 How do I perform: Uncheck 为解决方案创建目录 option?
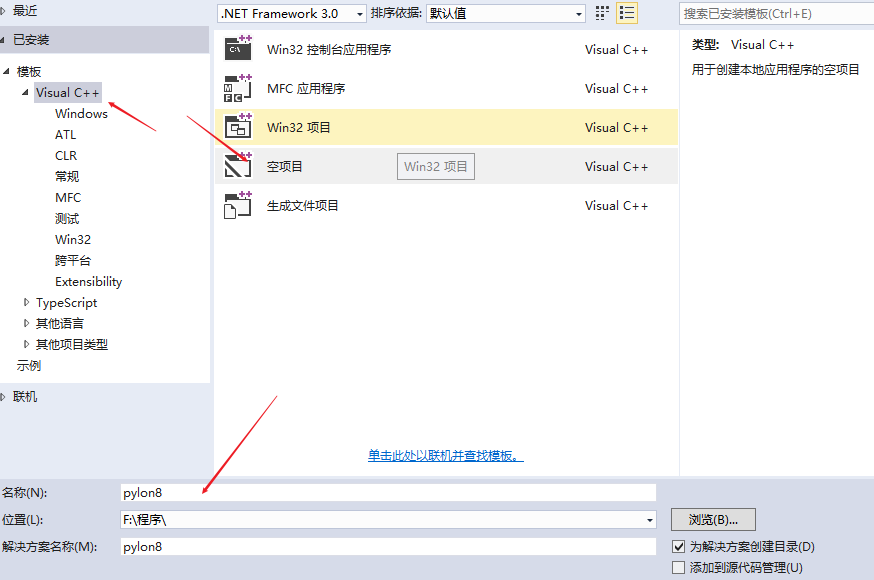(x=677, y=545)
